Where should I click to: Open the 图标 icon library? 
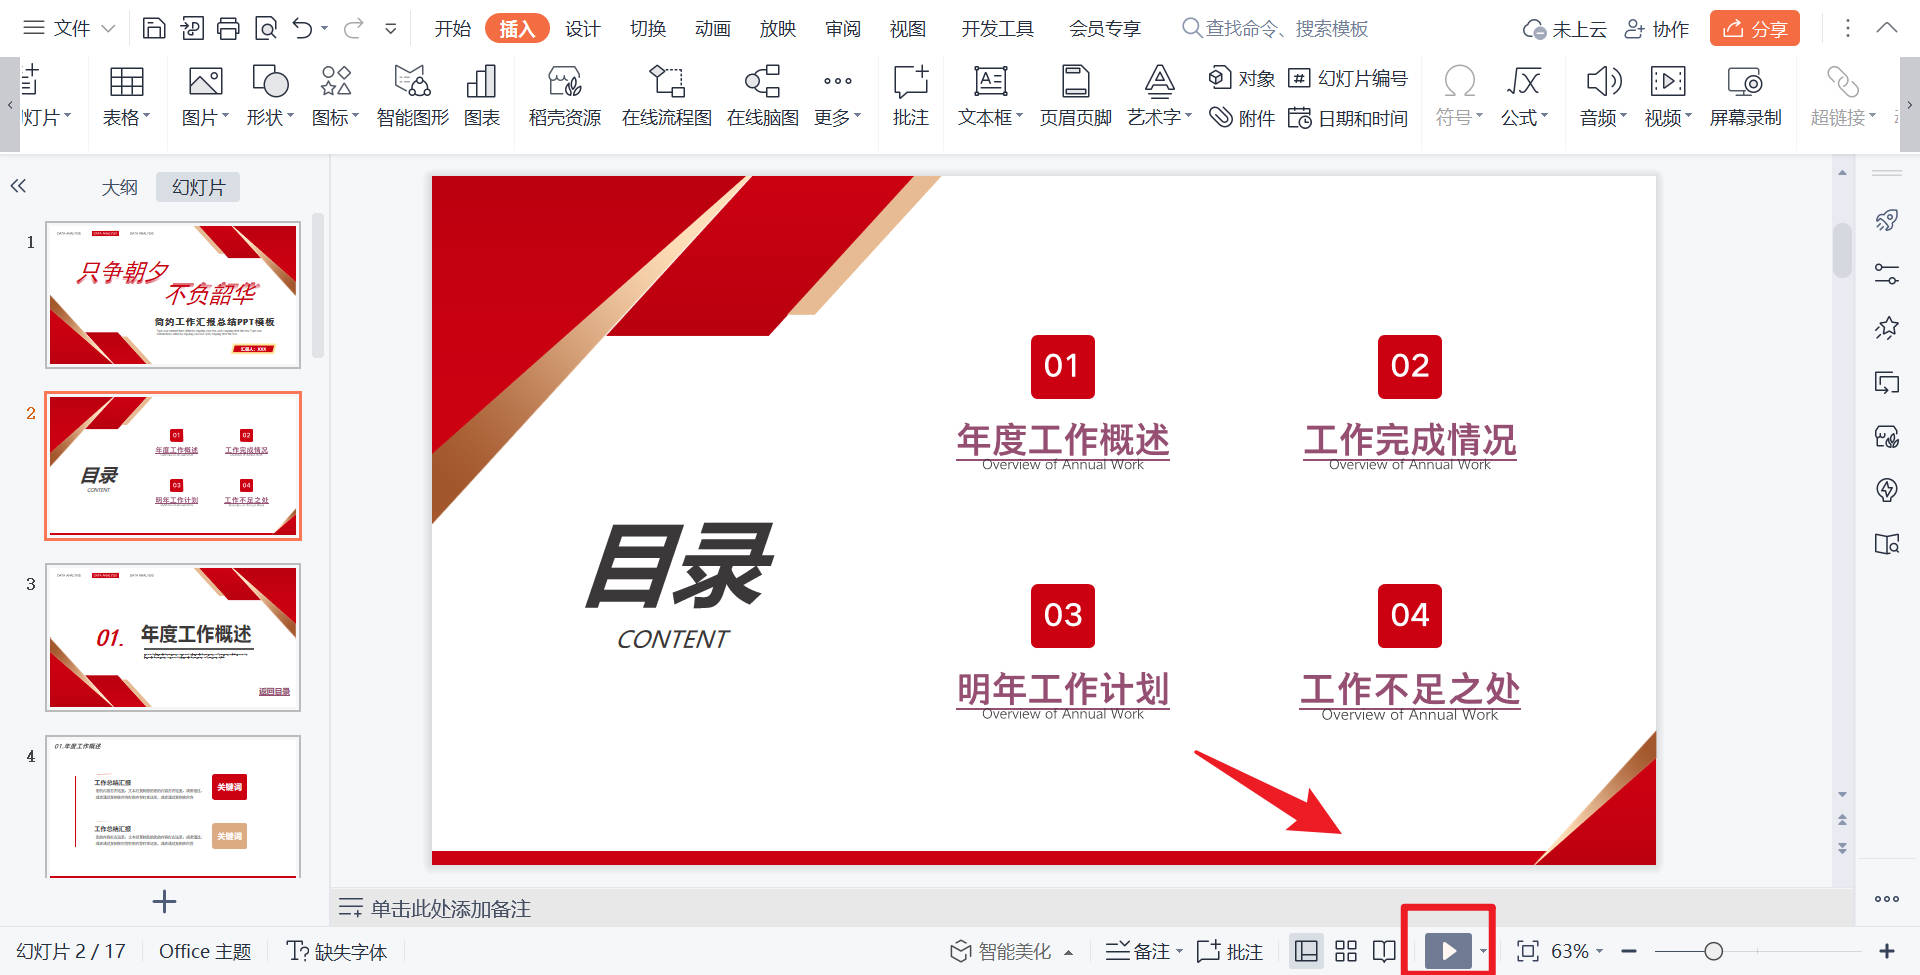tap(335, 97)
